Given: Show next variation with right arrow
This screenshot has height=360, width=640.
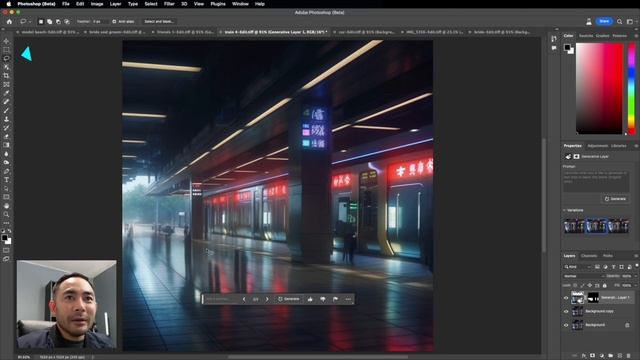Looking at the screenshot, I should pyautogui.click(x=267, y=299).
